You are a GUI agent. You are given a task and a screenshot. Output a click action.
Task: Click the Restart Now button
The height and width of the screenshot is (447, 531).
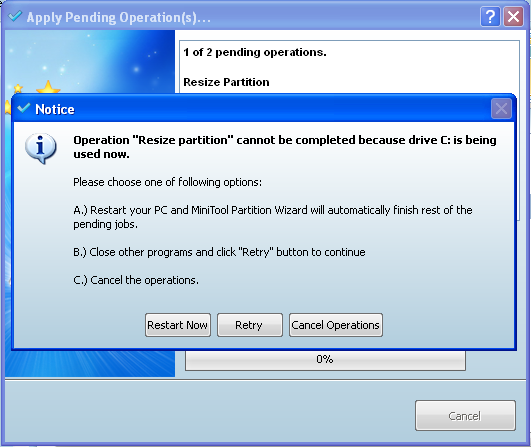(x=178, y=325)
